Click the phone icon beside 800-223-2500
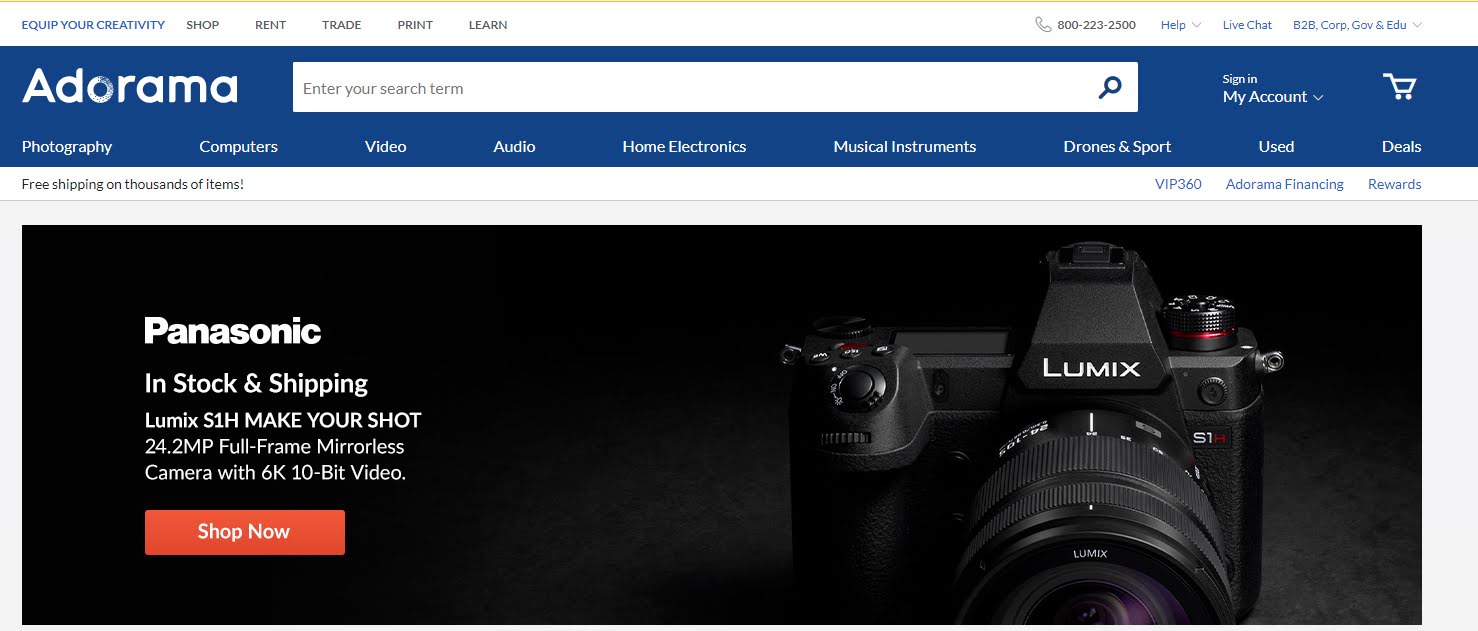The height and width of the screenshot is (631, 1478). (x=1043, y=25)
